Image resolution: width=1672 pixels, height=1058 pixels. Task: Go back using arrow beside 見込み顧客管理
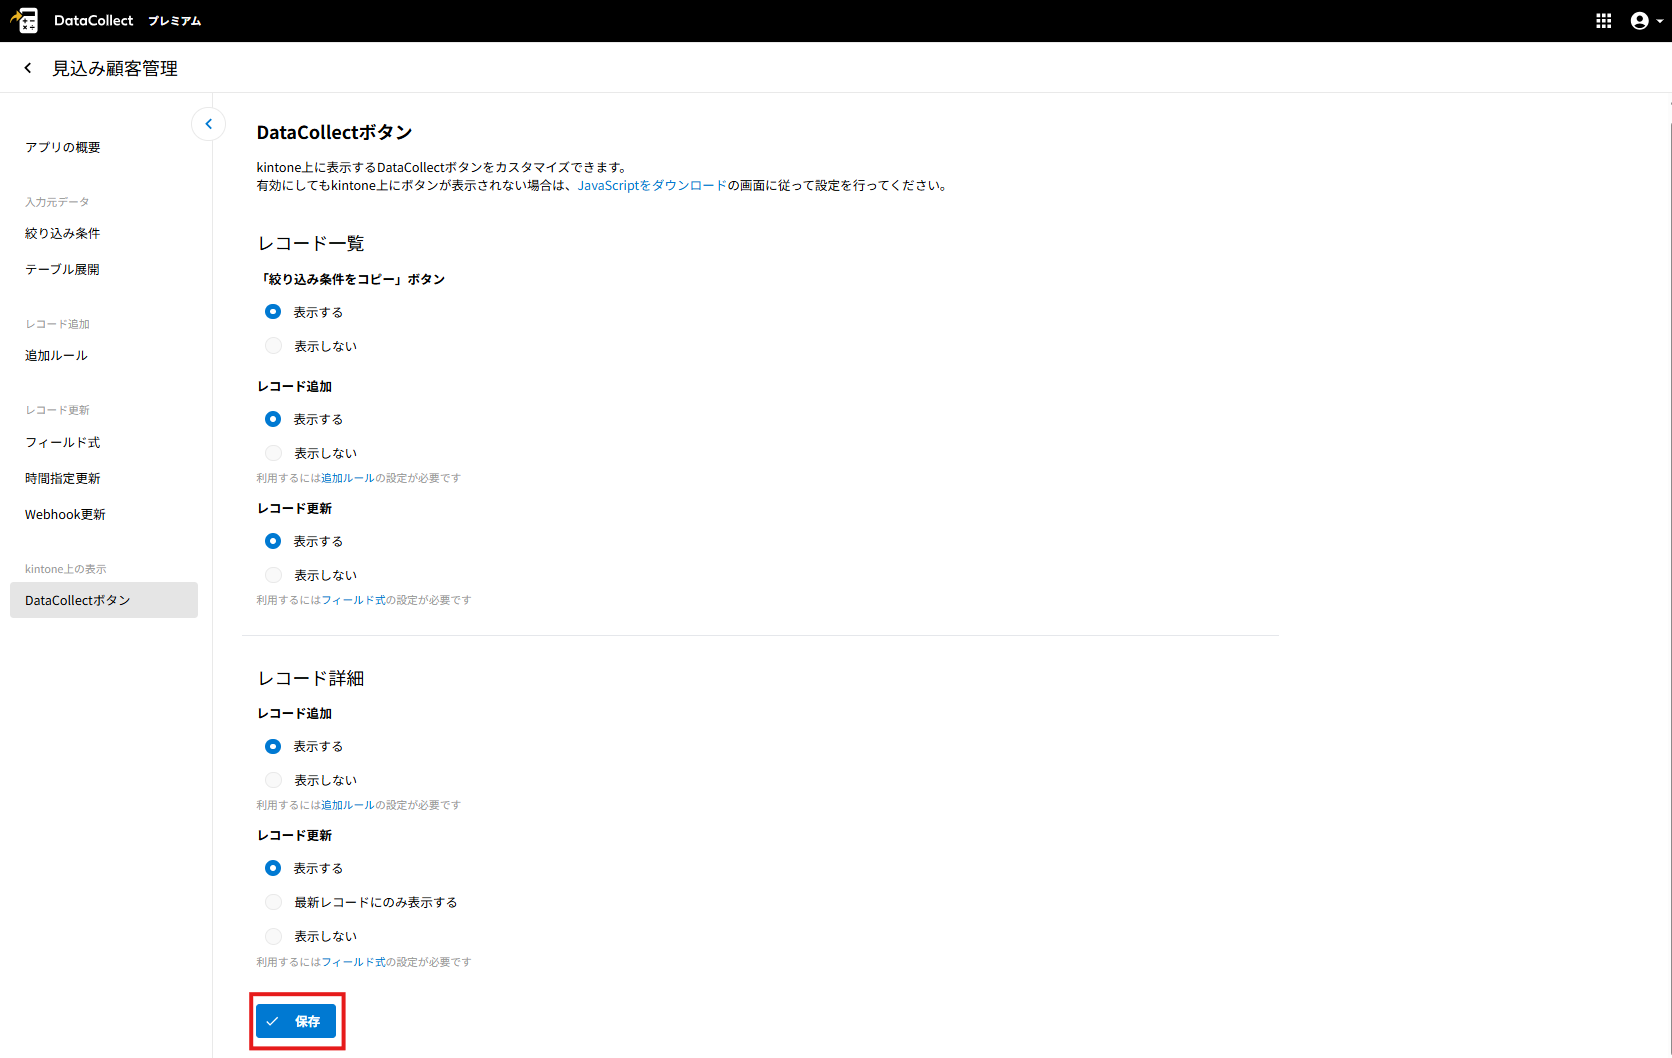(x=28, y=68)
